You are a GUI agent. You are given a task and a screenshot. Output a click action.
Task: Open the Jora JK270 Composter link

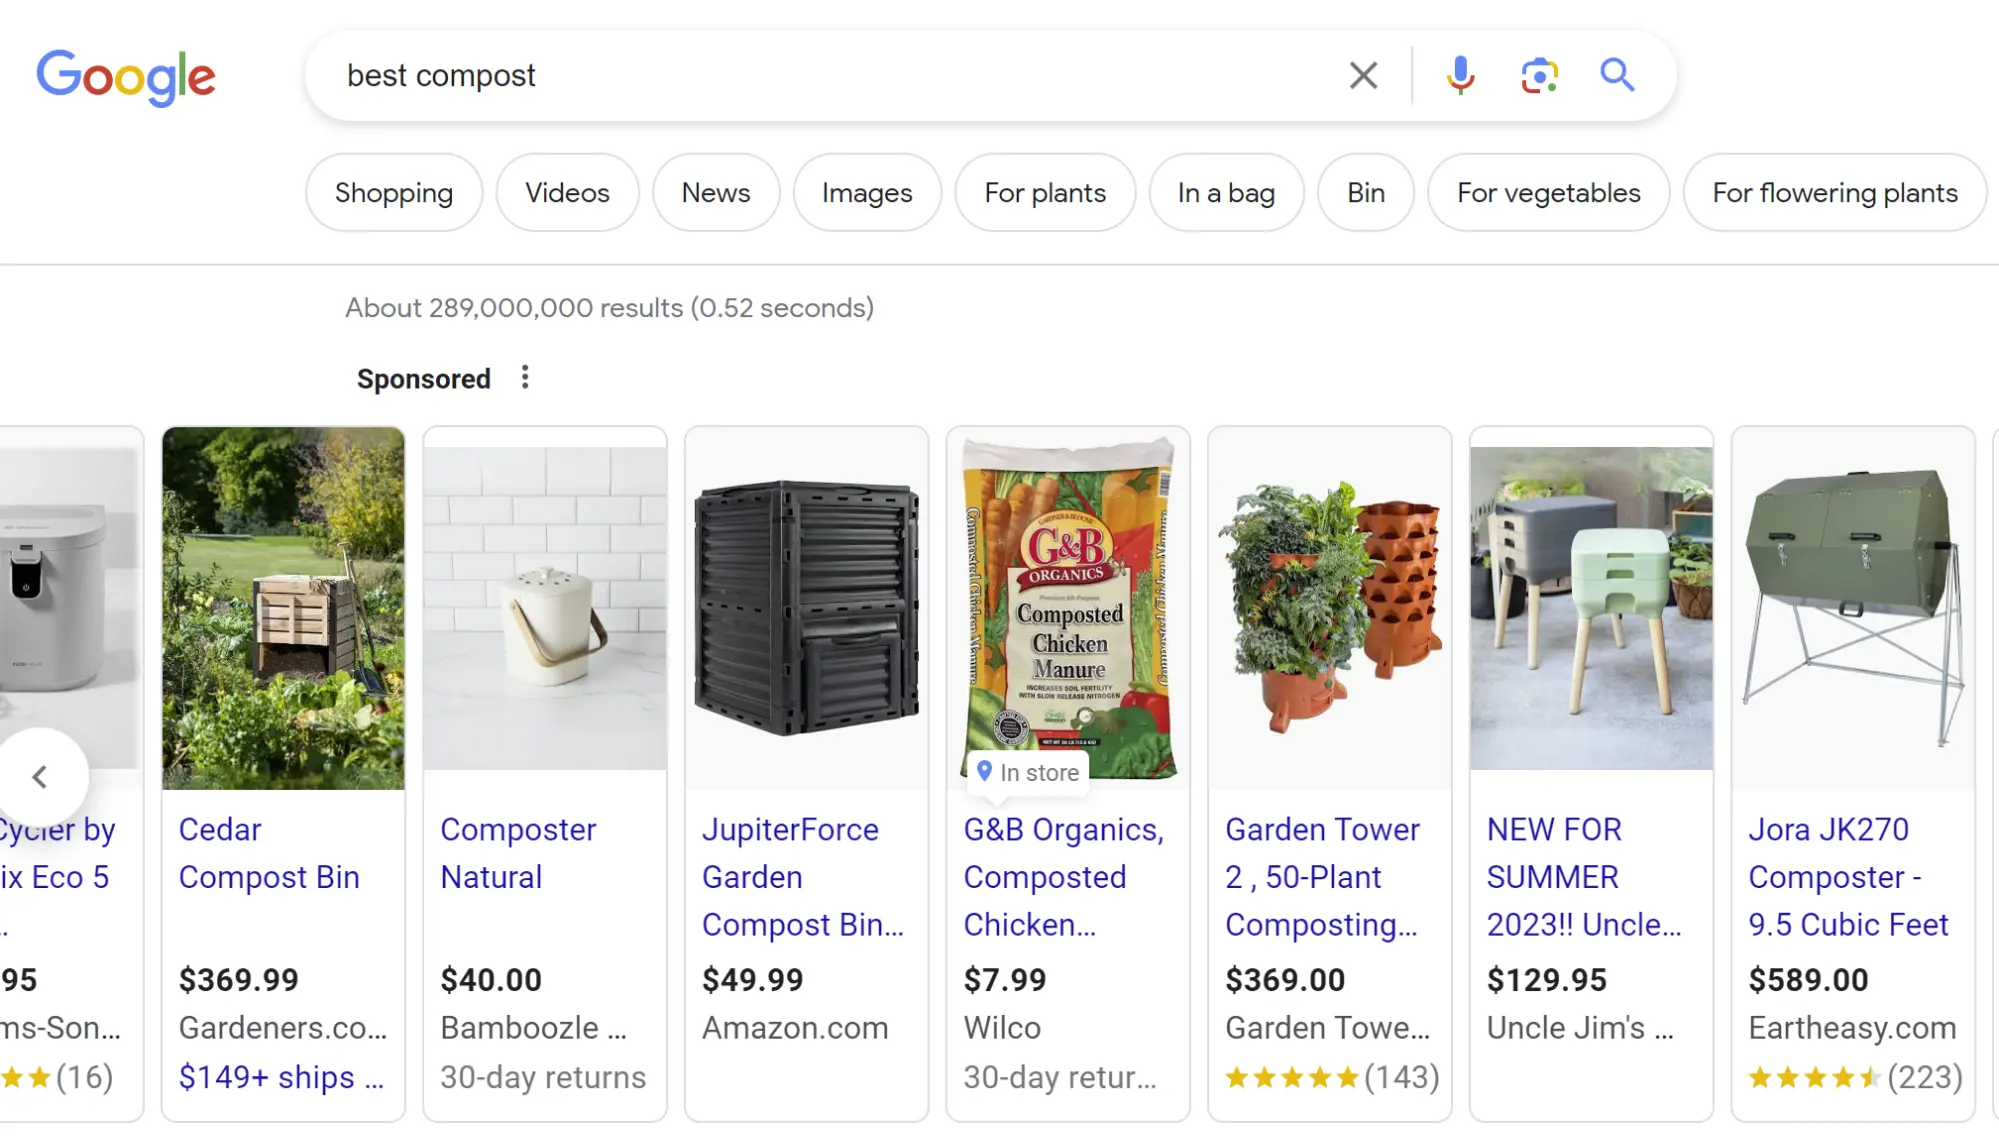click(1847, 876)
